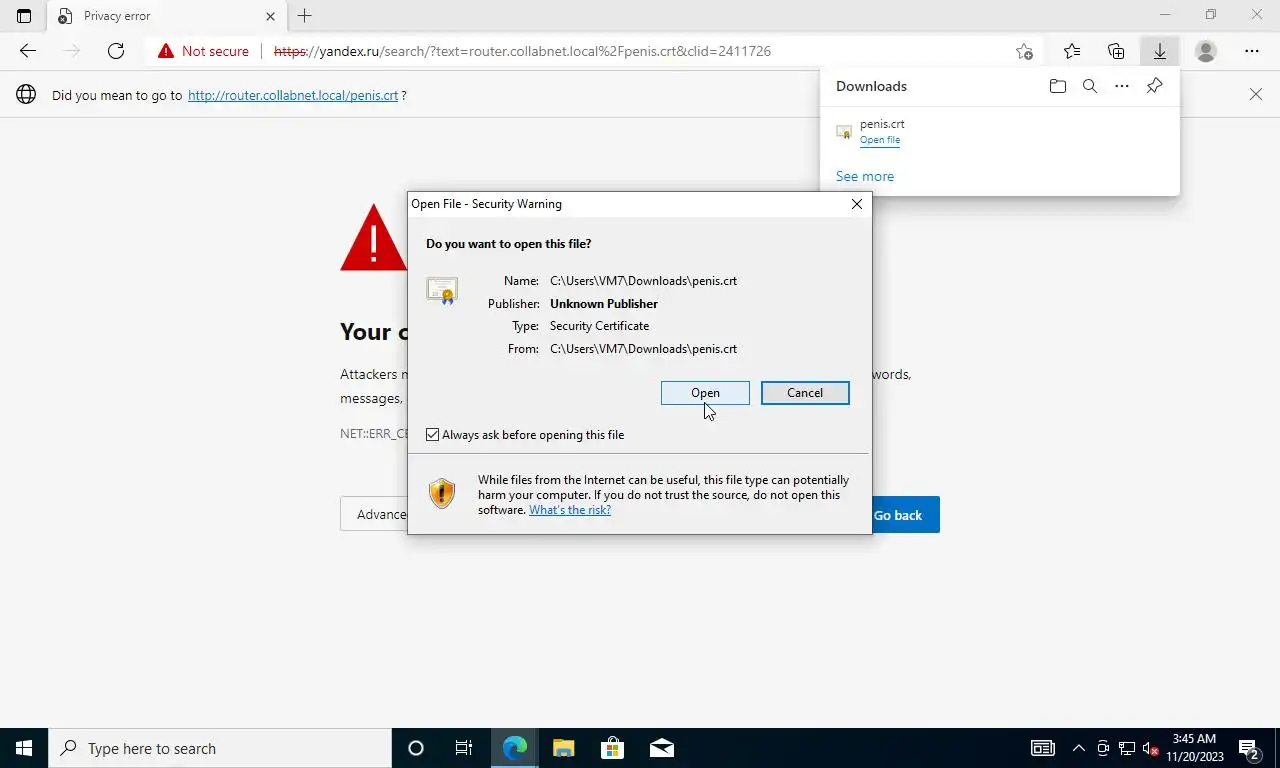Screen dimensions: 1280x768
Task: Open downloads folder icon in Downloads panel
Action: click(x=1058, y=86)
